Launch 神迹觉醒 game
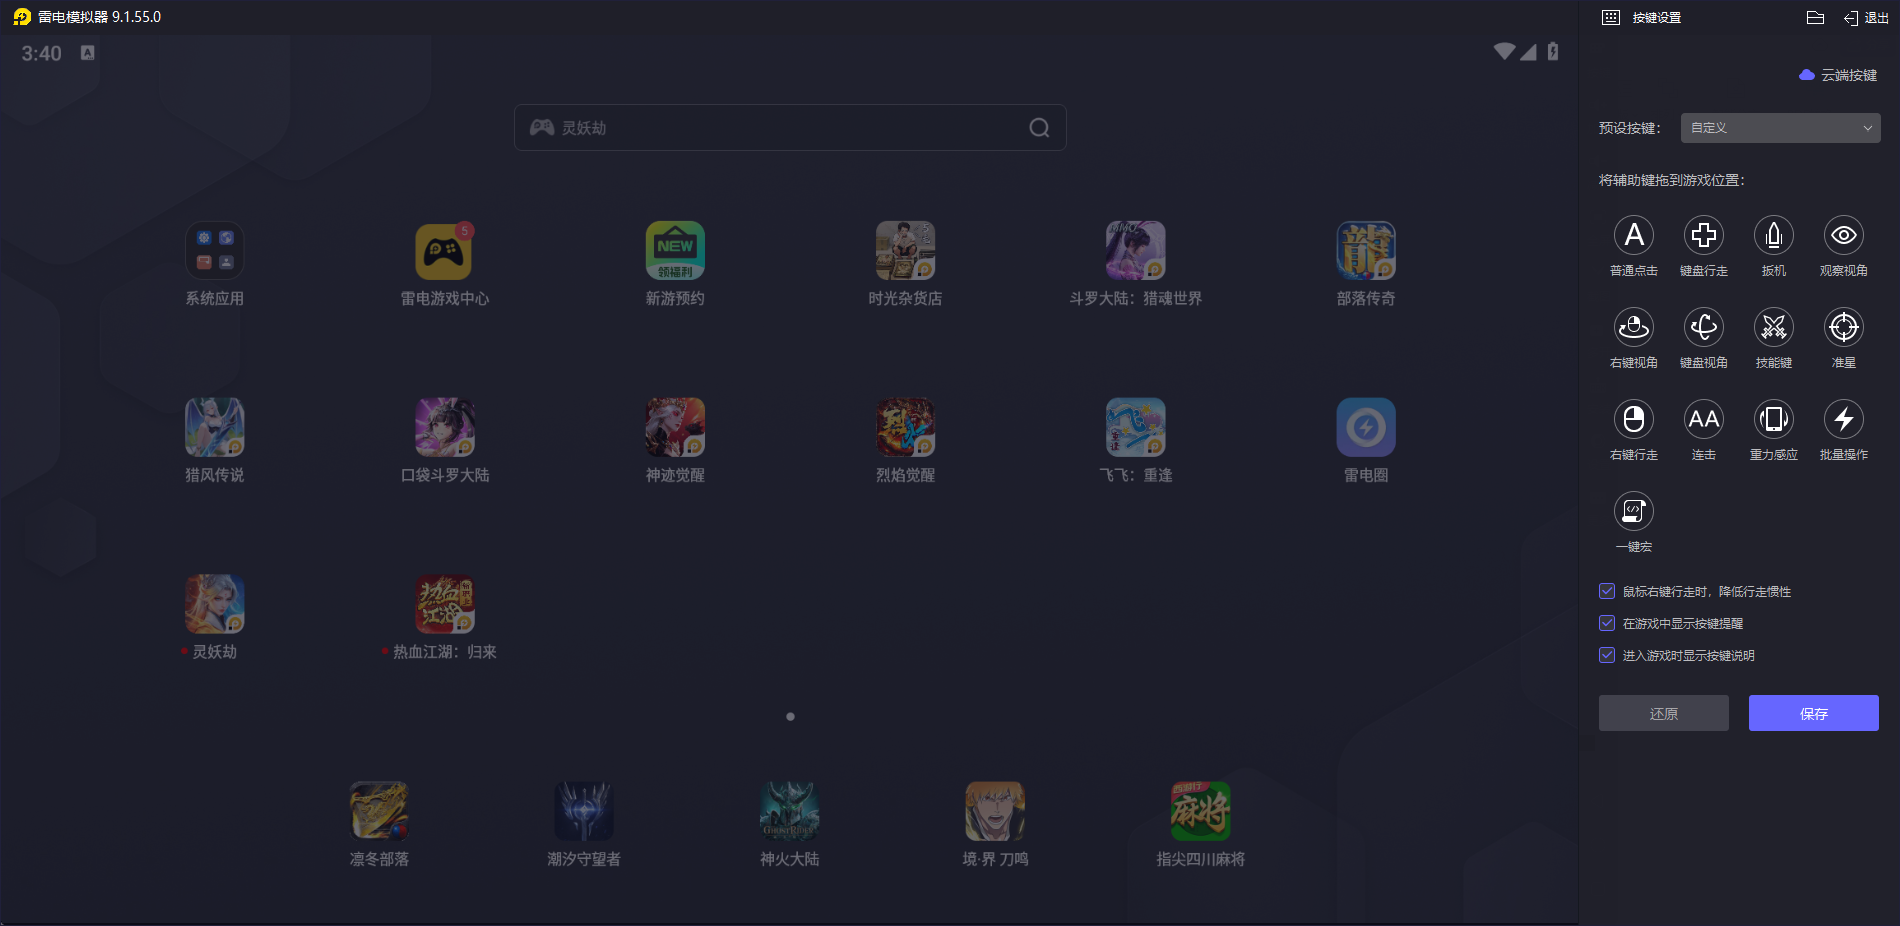Viewport: 1900px width, 926px height. pos(675,427)
